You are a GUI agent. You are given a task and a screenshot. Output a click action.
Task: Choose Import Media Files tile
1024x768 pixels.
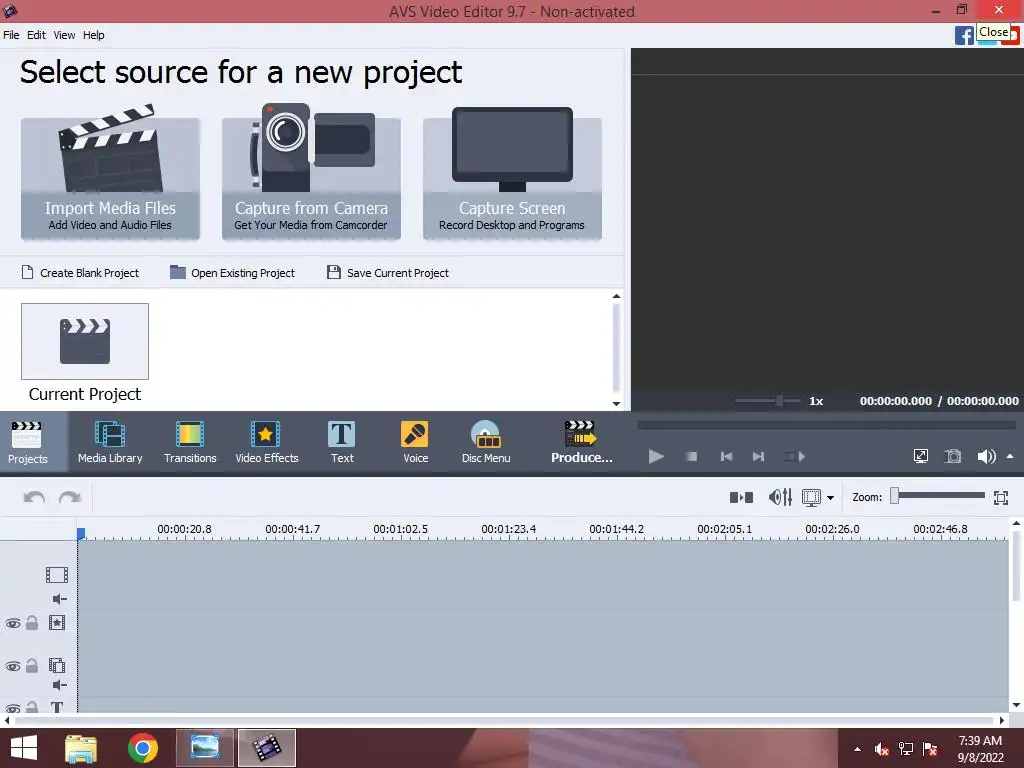click(110, 178)
